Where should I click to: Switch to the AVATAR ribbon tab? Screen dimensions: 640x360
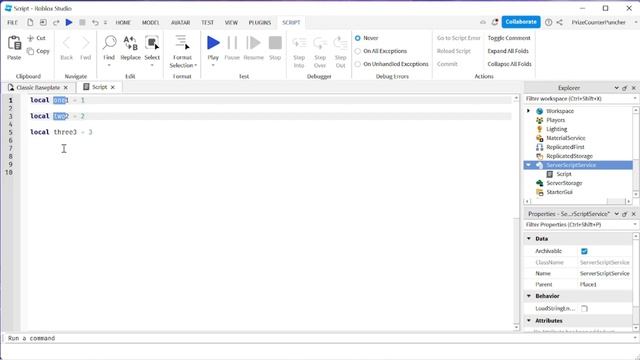180,22
